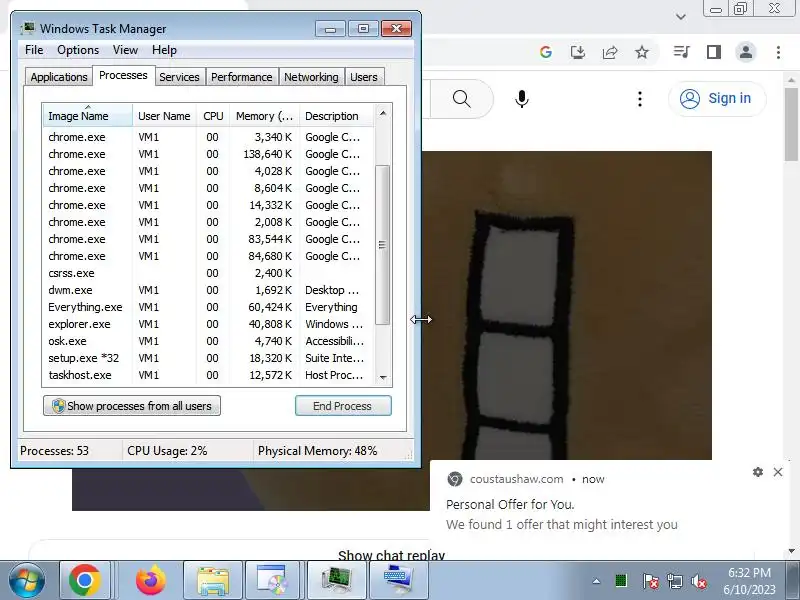
Task: Open Chrome tab search chevron
Action: [680, 17]
